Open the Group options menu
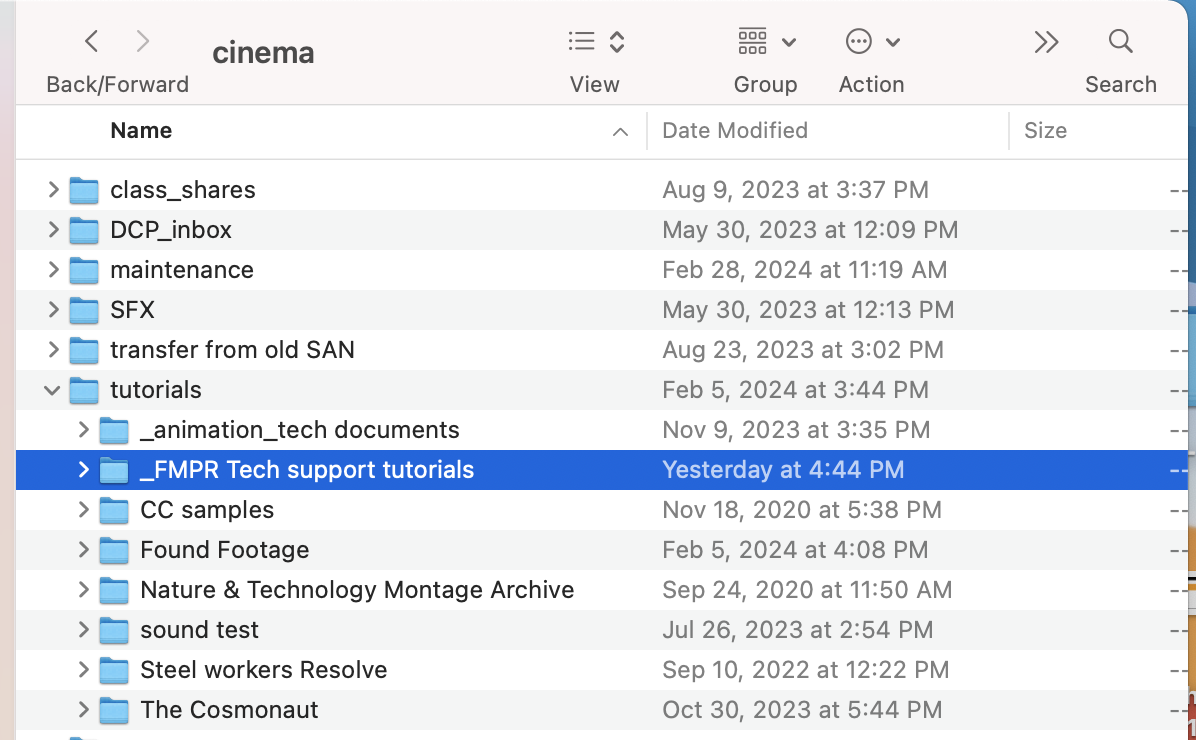The width and height of the screenshot is (1196, 740). [766, 42]
